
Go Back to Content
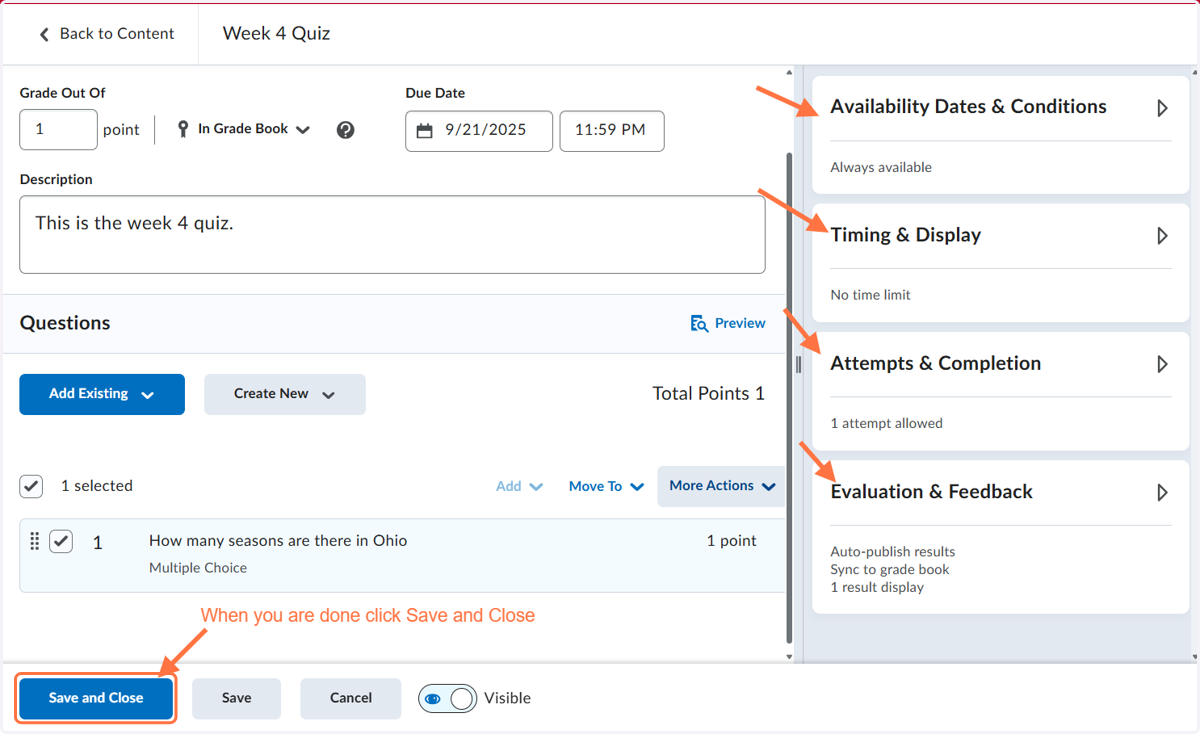tap(106, 34)
